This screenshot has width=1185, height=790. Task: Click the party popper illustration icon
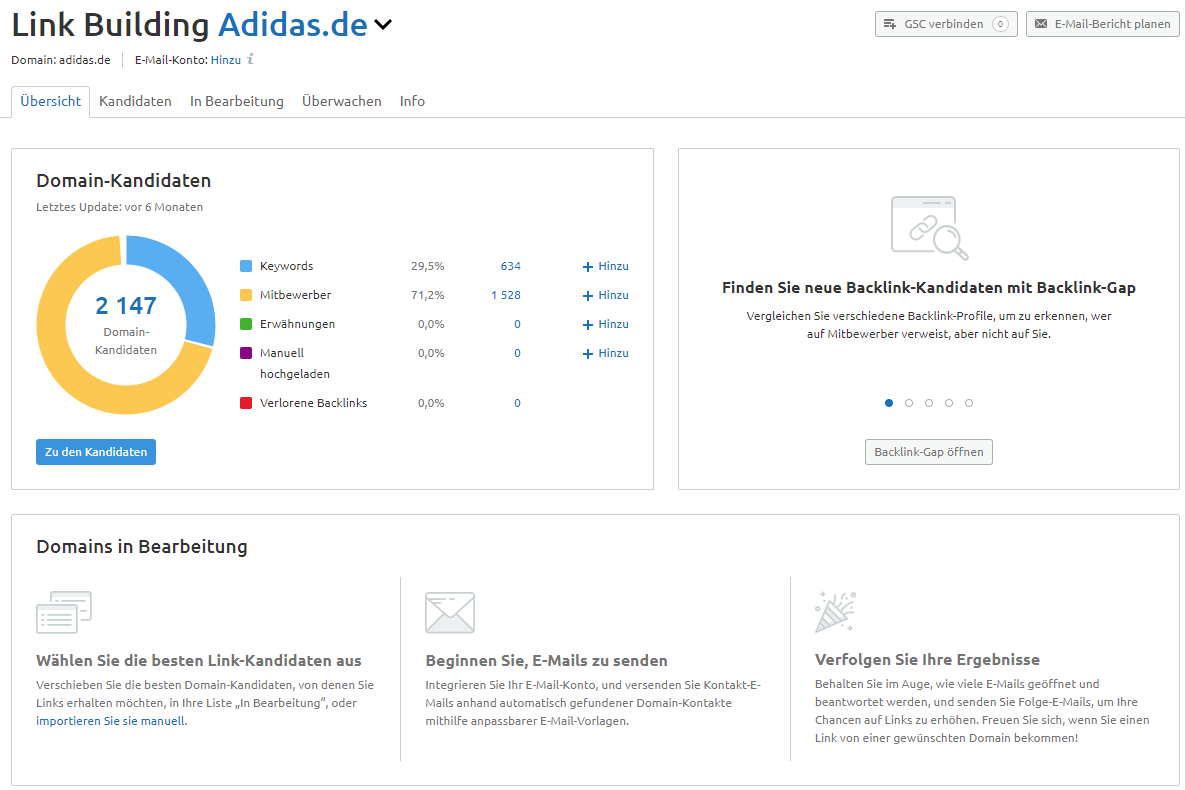[835, 612]
